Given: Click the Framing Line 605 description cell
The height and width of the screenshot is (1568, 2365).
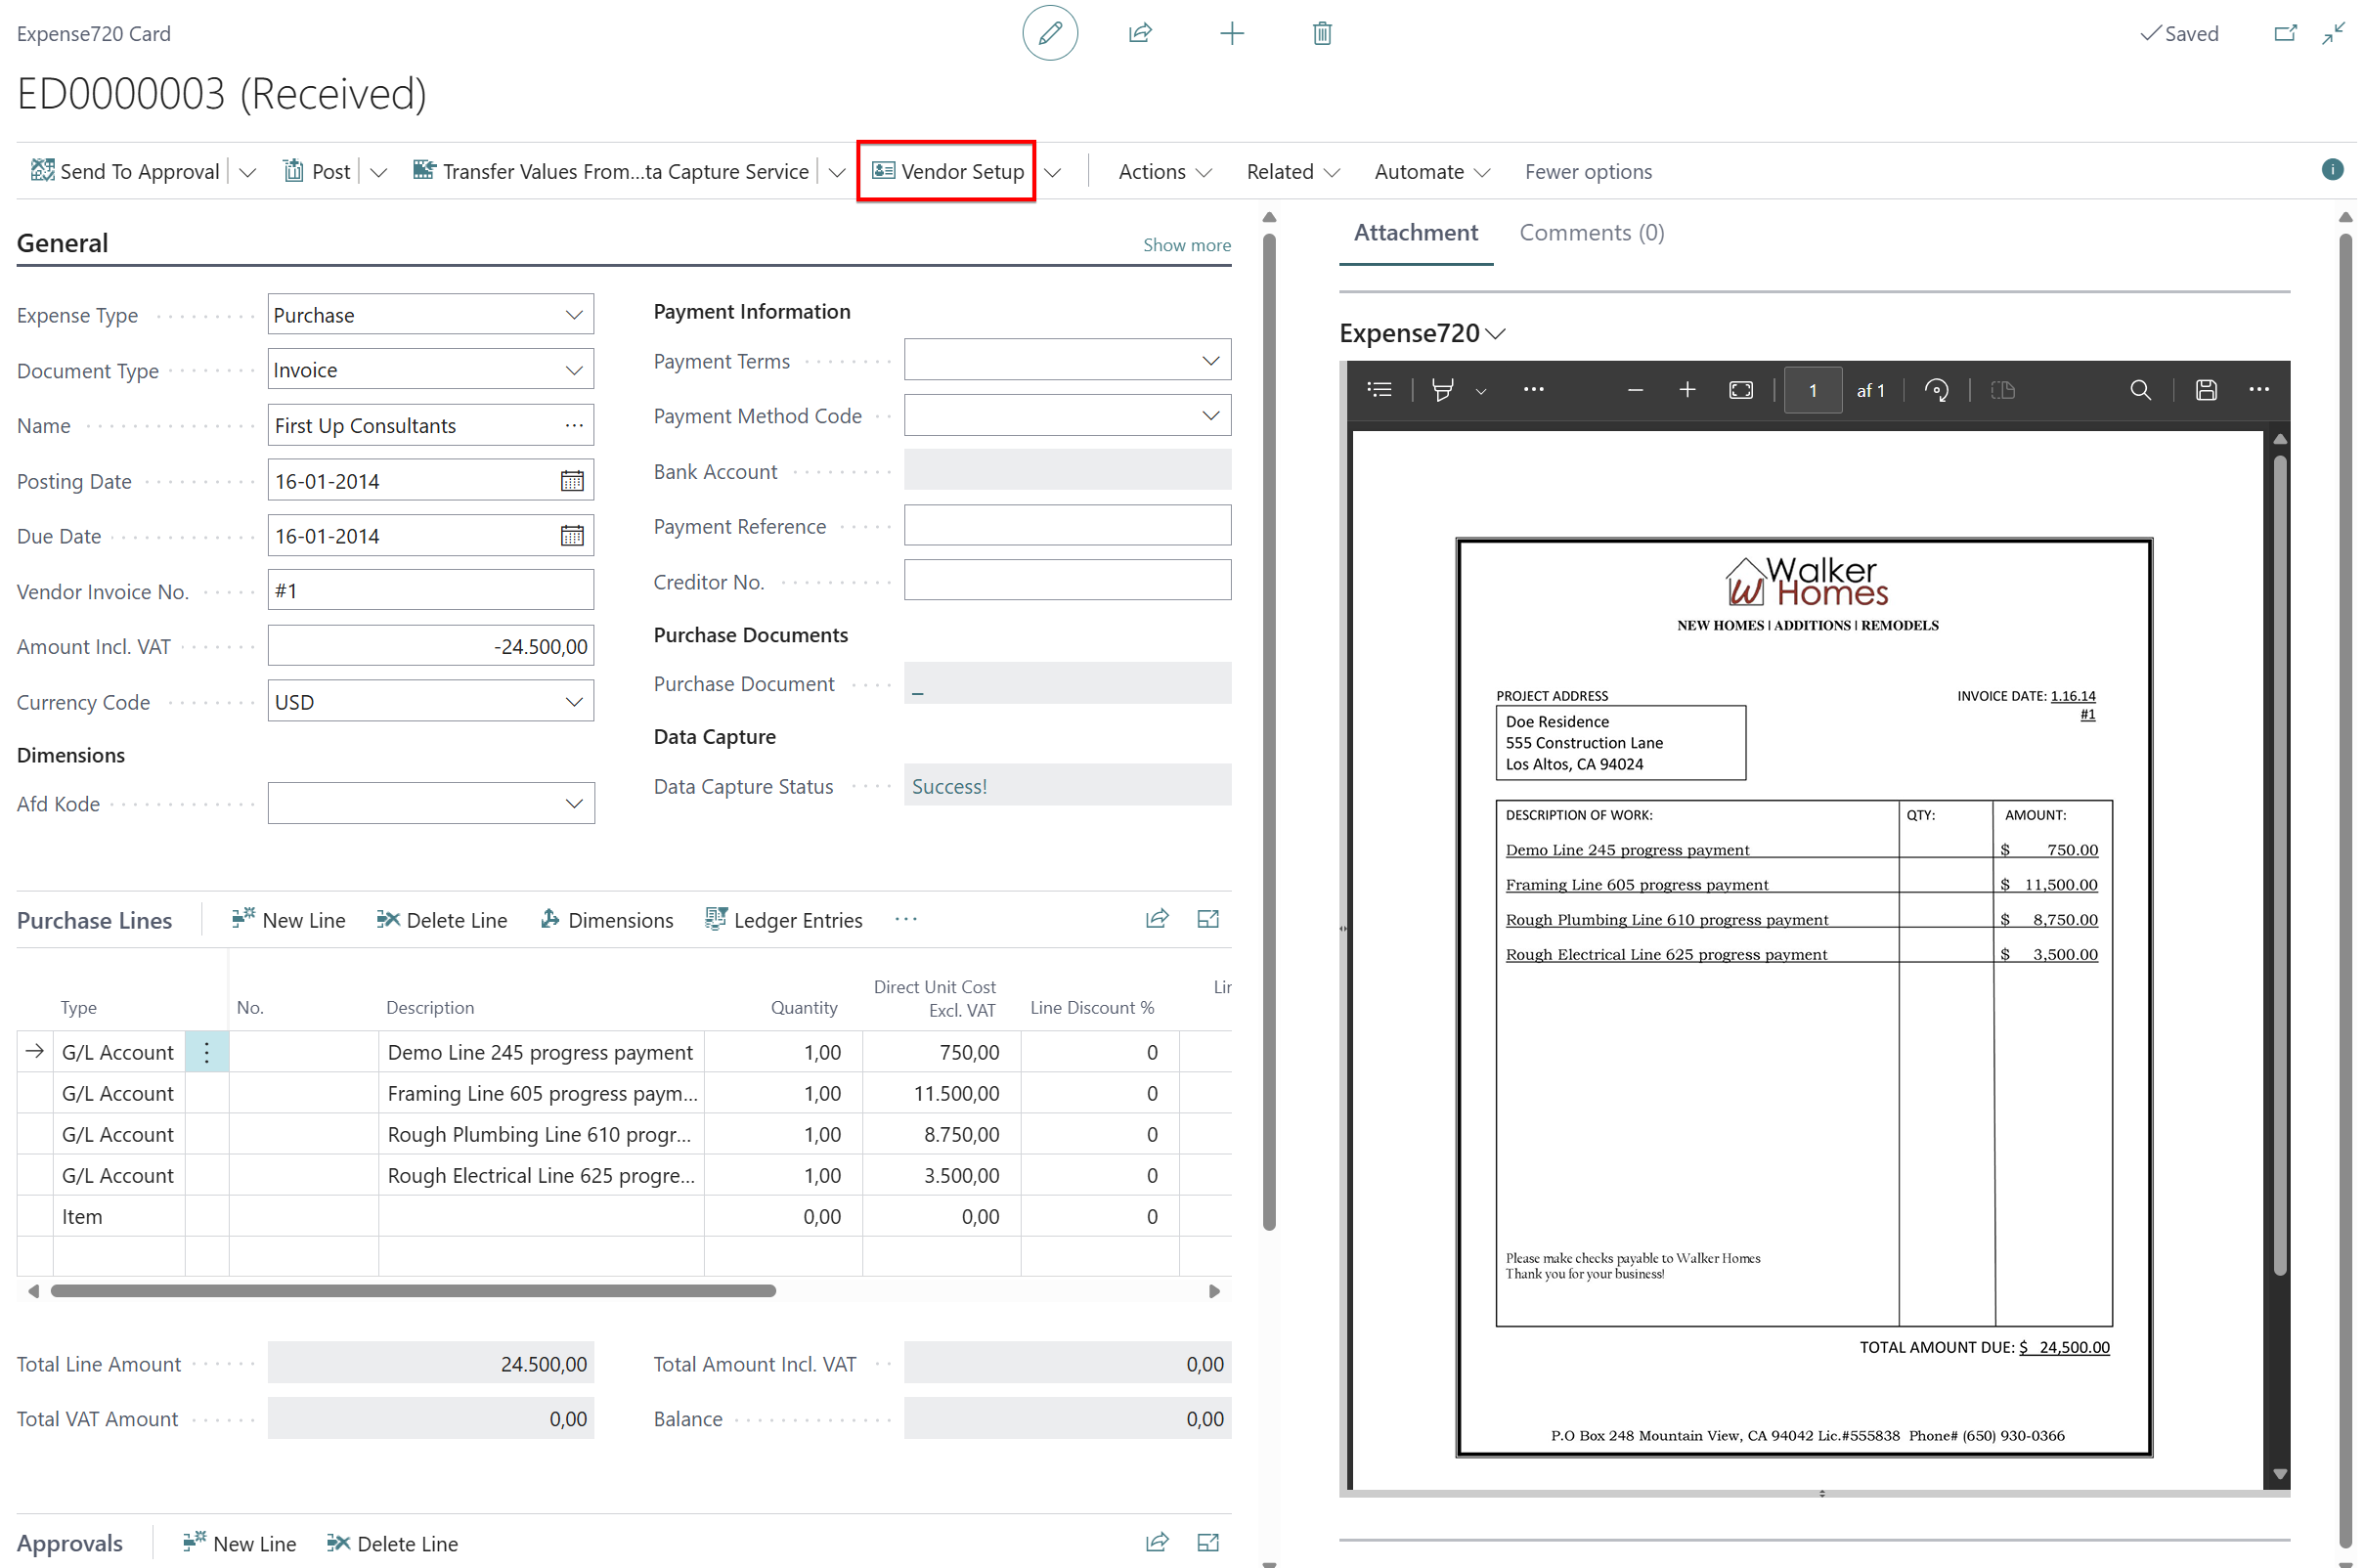Looking at the screenshot, I should click(x=541, y=1093).
